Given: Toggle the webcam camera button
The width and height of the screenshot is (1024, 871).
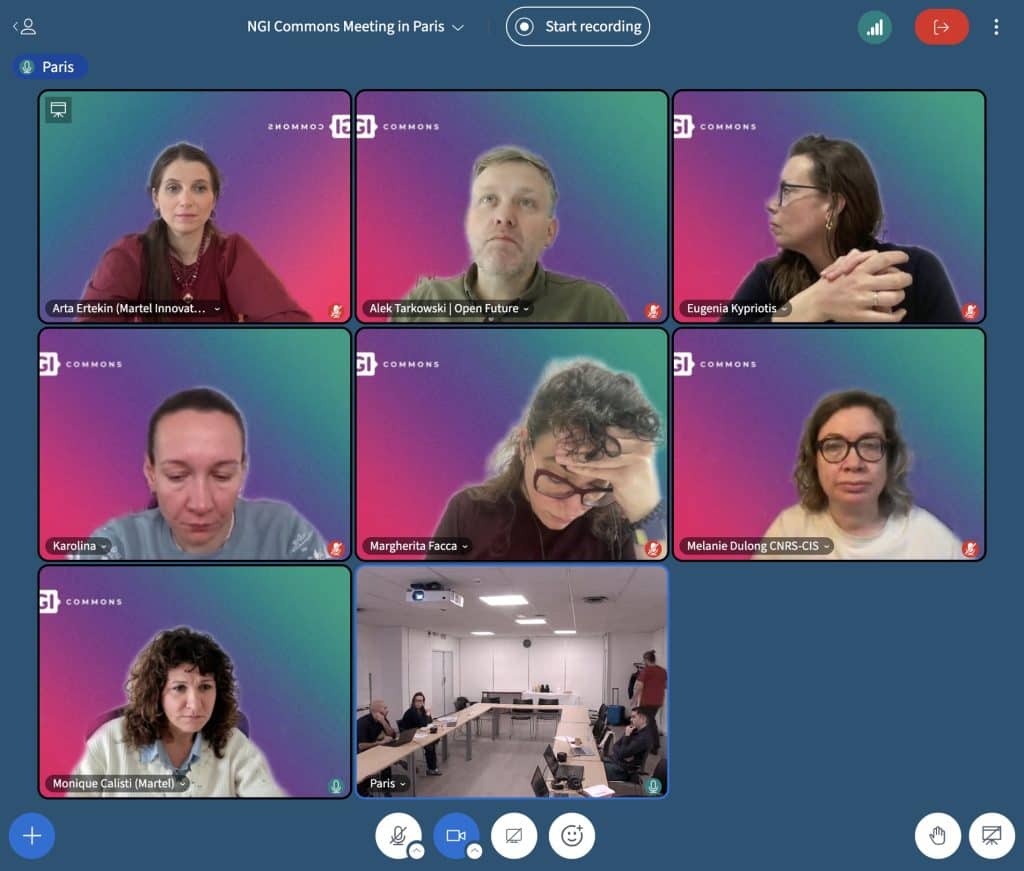Looking at the screenshot, I should pos(455,835).
